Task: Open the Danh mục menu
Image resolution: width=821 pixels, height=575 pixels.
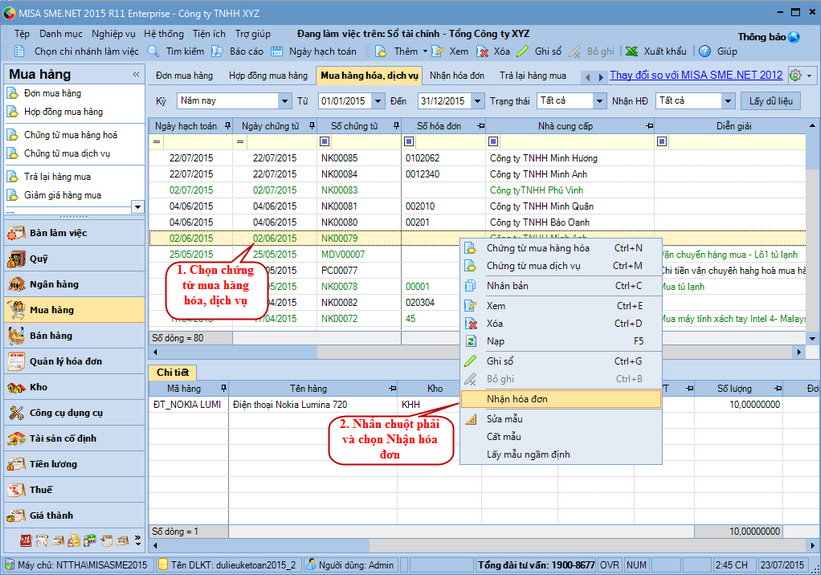Action: (x=61, y=34)
